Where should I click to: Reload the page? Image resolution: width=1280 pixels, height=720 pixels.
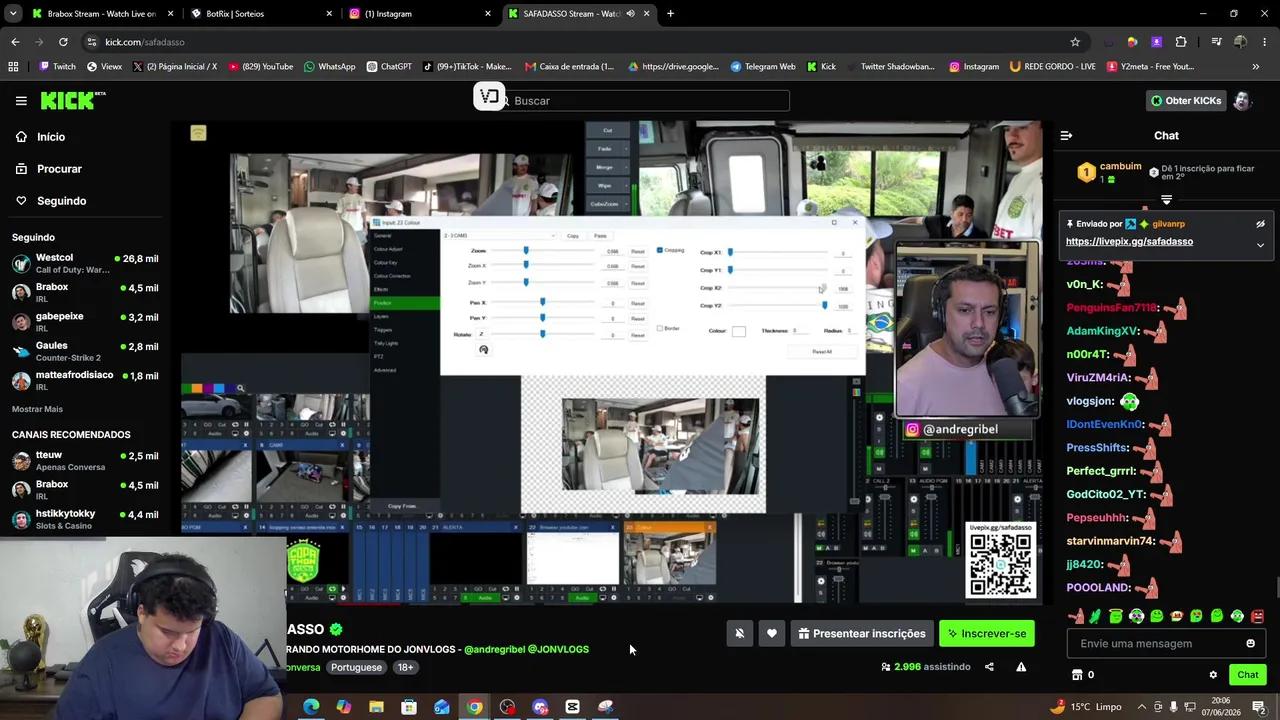click(63, 42)
